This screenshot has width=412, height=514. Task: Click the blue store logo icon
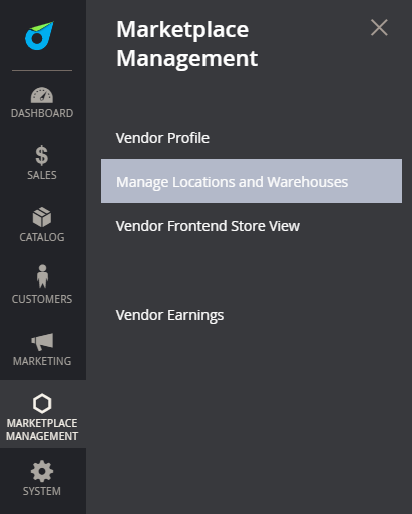click(x=39, y=36)
